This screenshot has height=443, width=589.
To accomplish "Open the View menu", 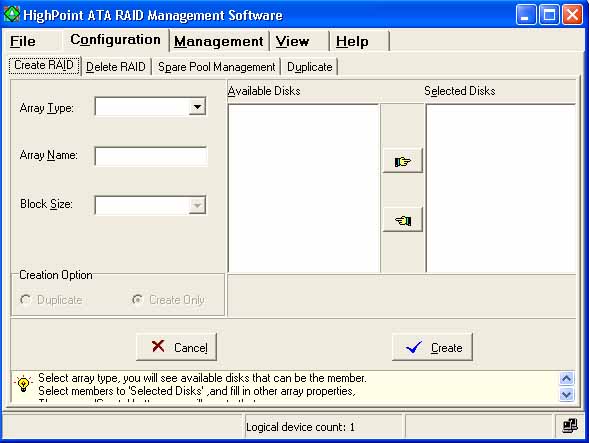I will tap(292, 41).
